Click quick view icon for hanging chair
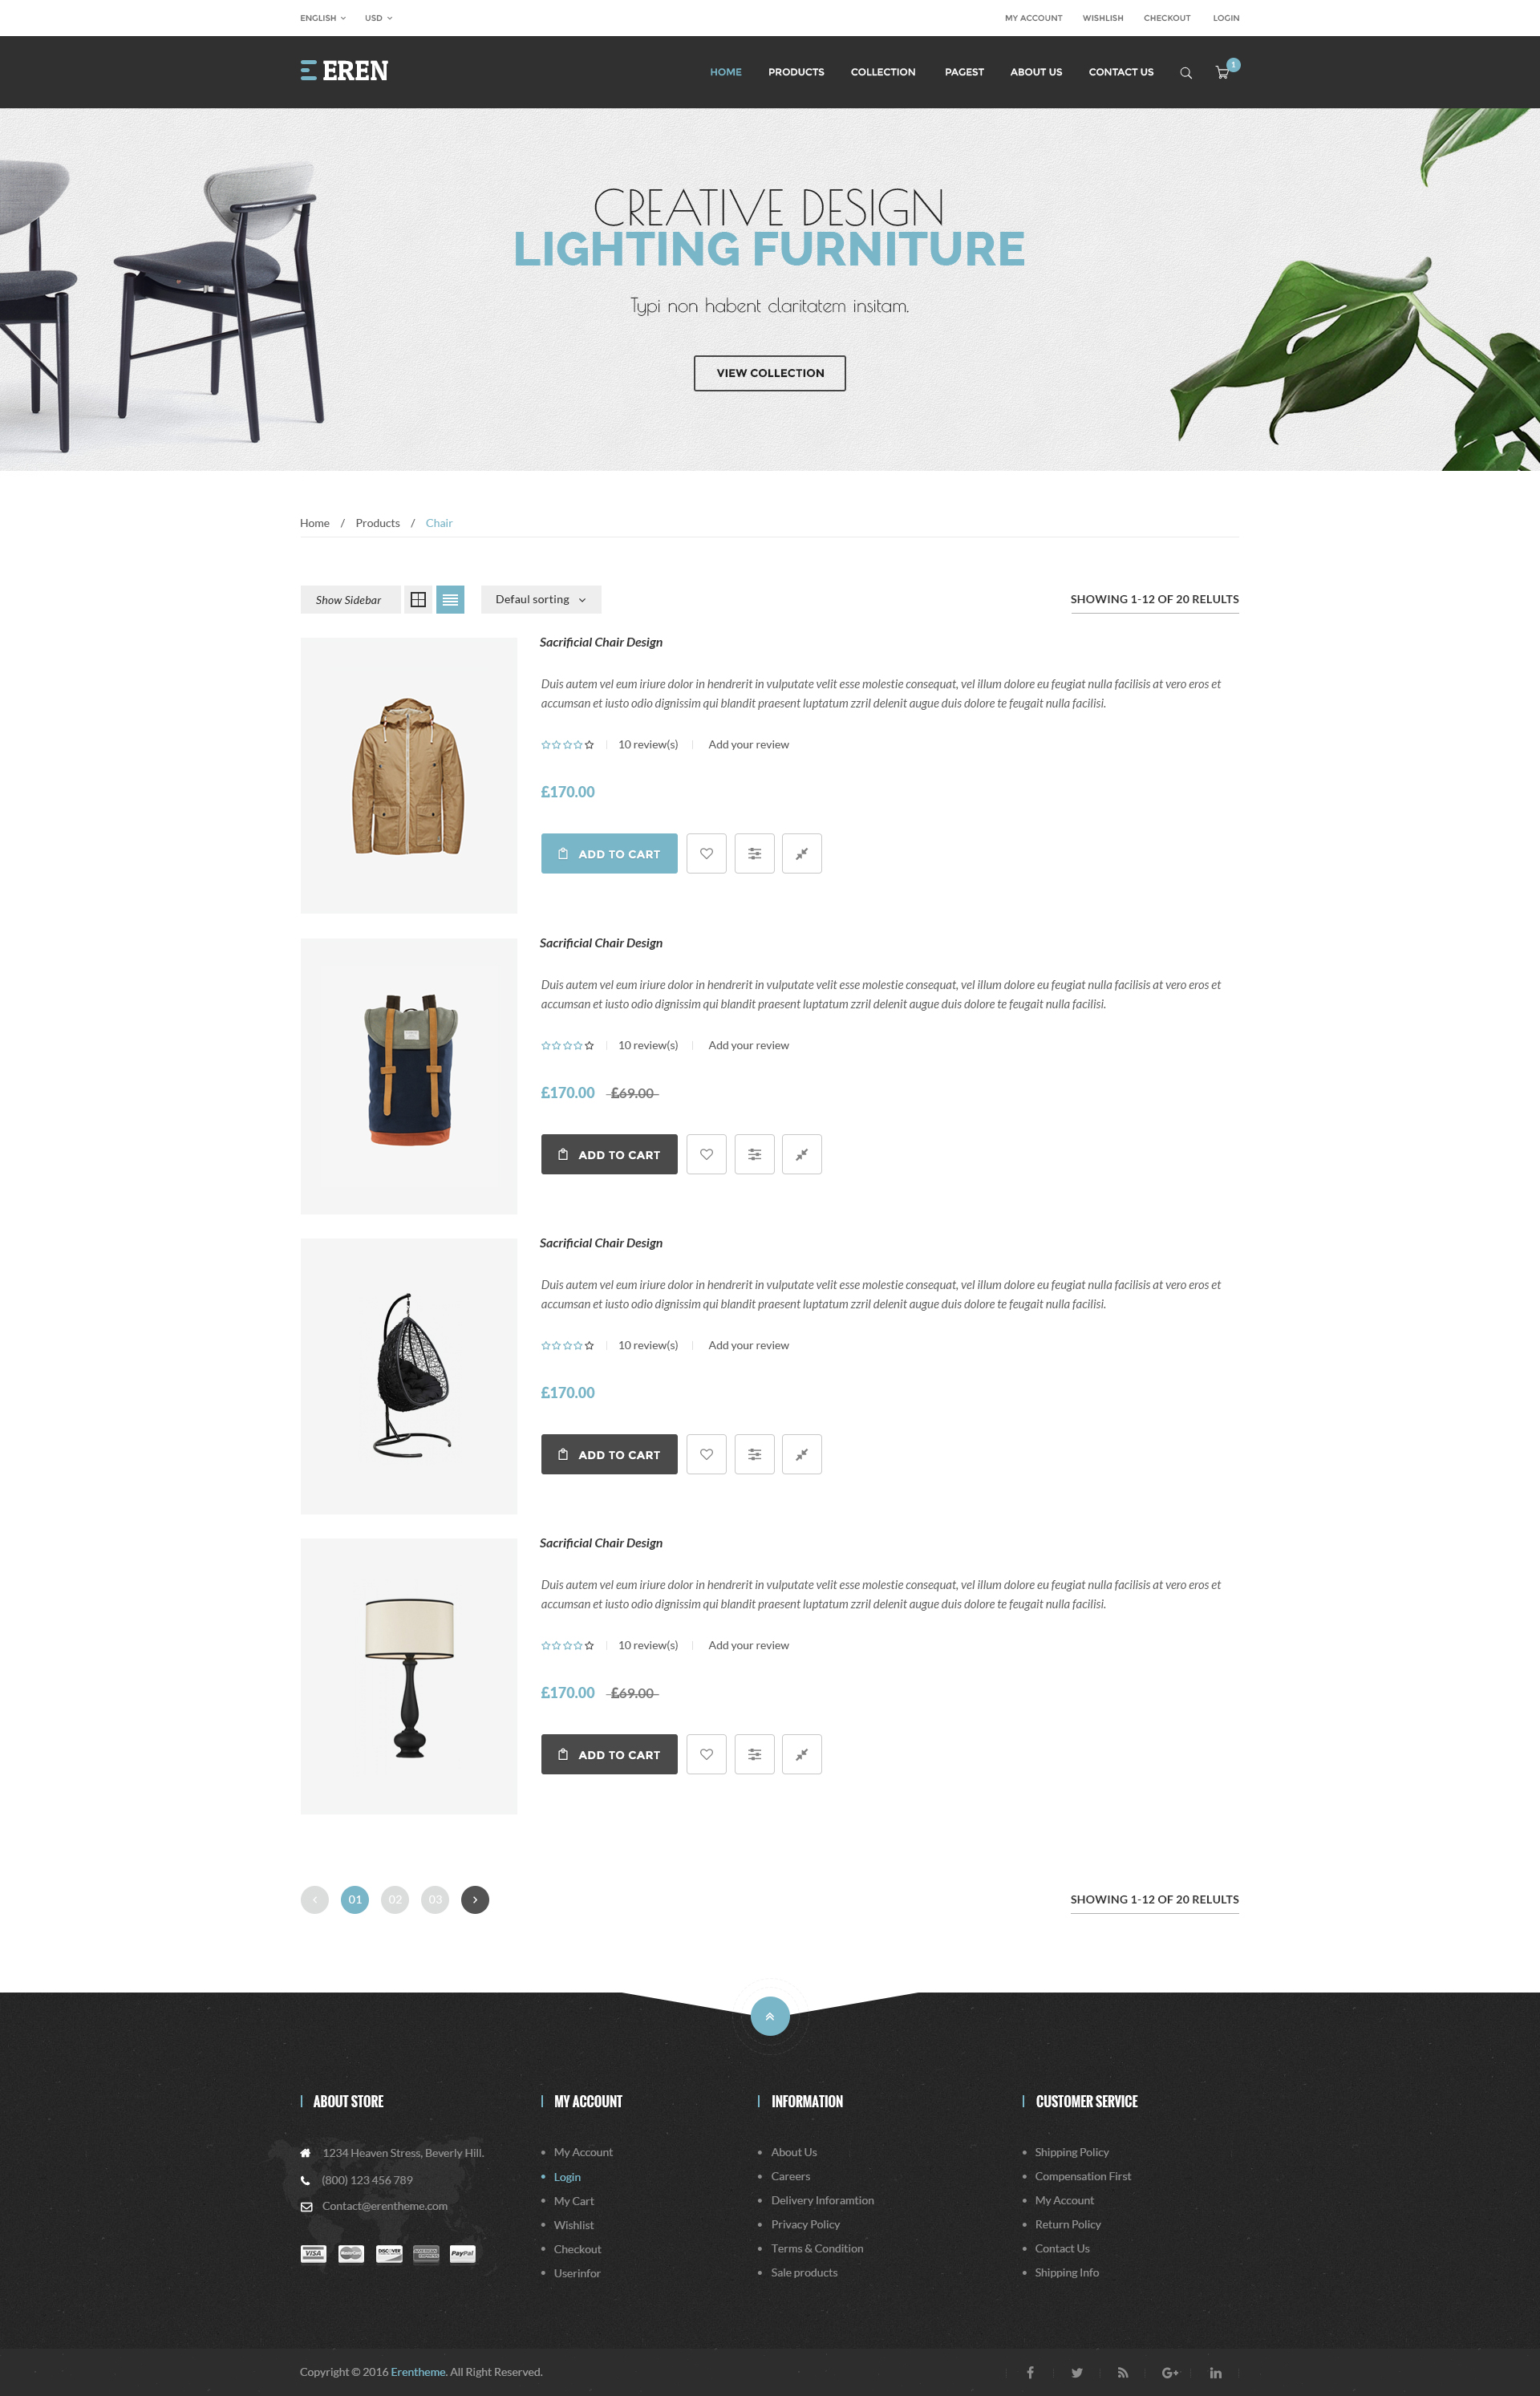The image size is (1540, 2396). pos(801,1454)
